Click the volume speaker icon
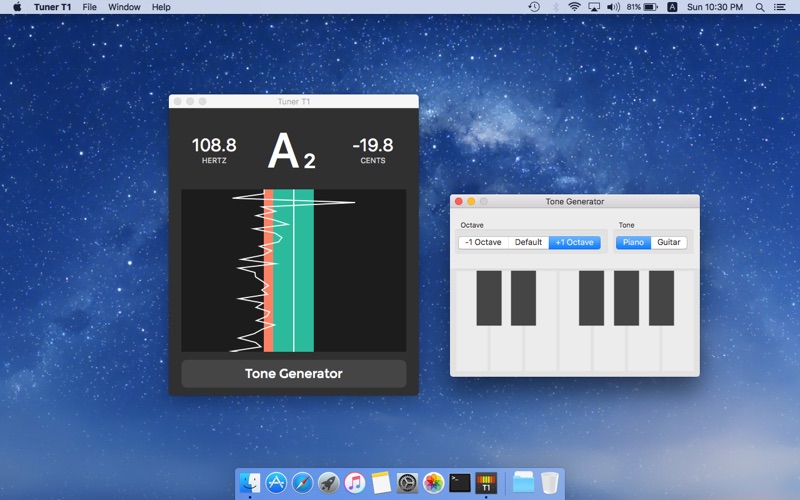 [x=613, y=7]
